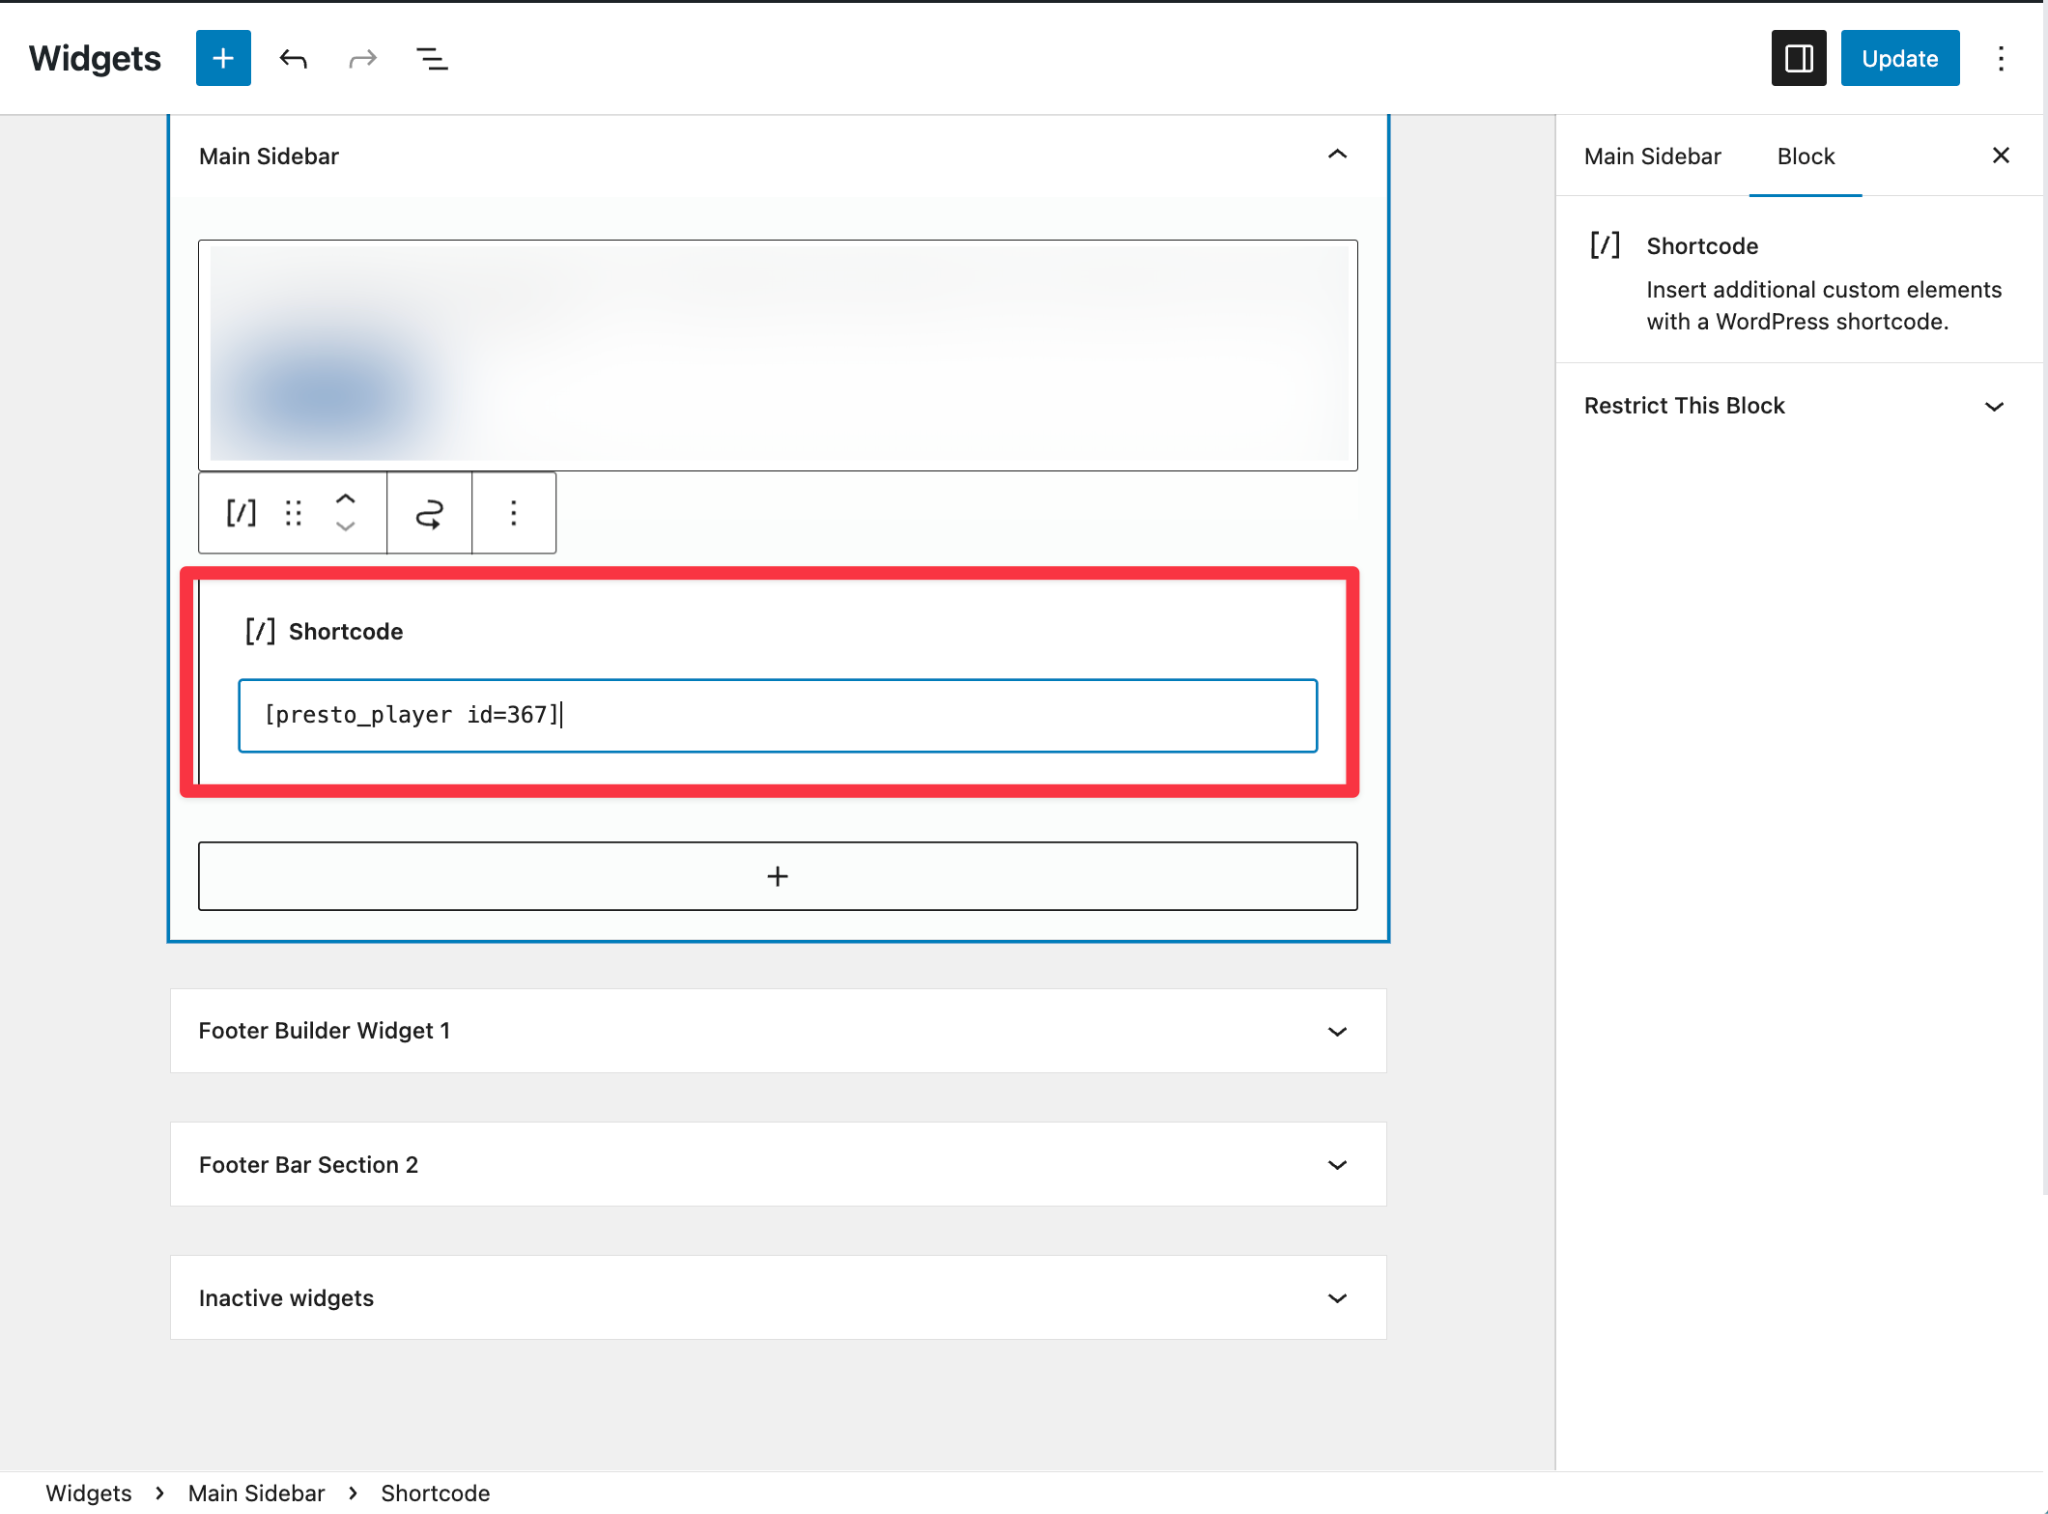Toggle the Settings sidebar panel icon

pyautogui.click(x=1798, y=58)
